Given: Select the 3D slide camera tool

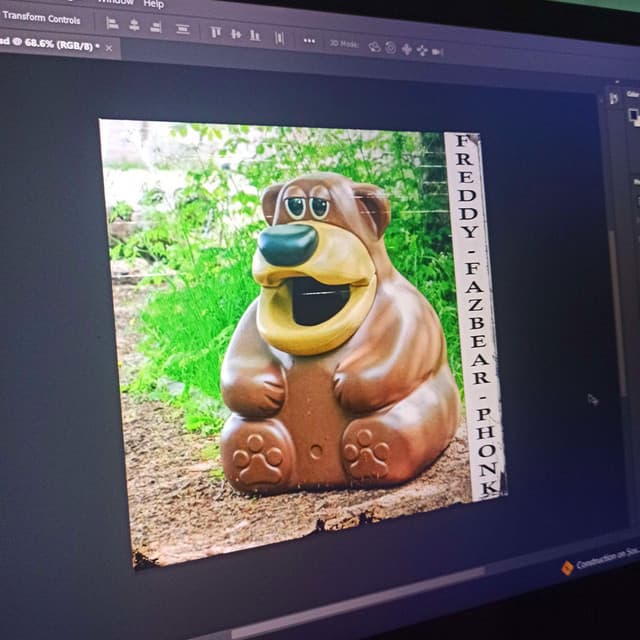Looking at the screenshot, I should (422, 51).
